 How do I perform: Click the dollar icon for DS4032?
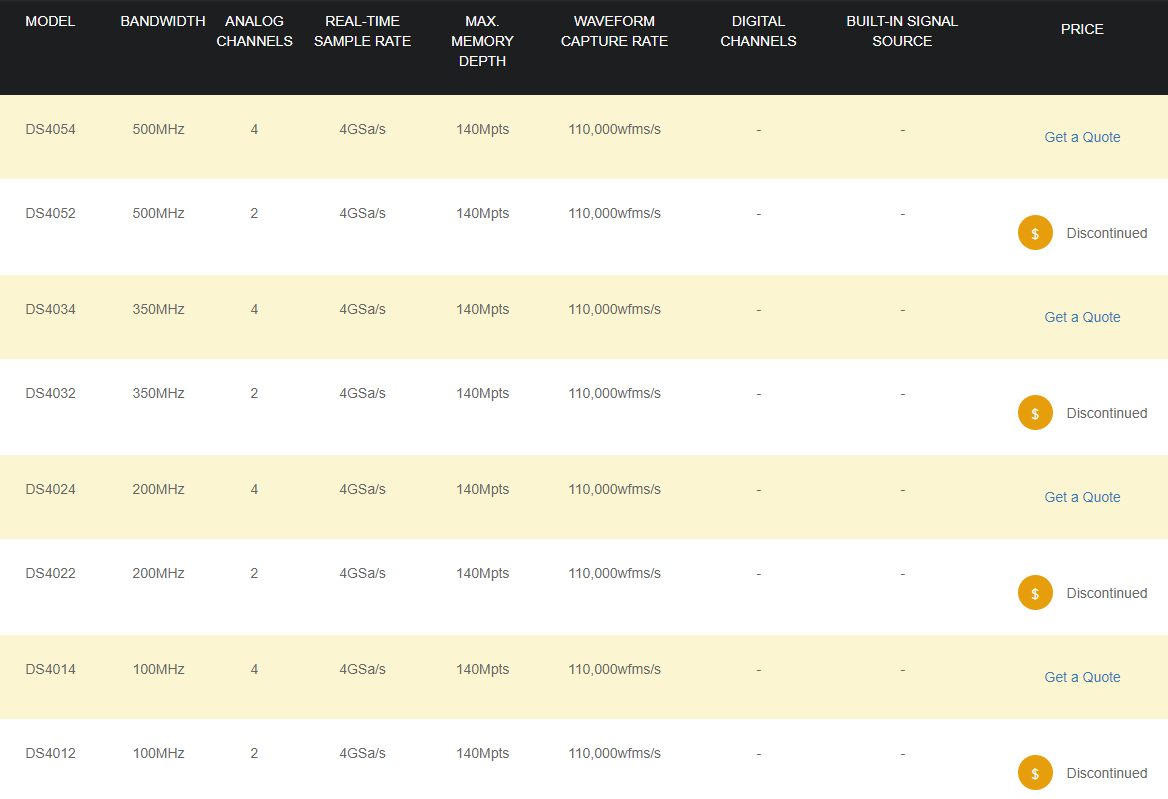click(x=1035, y=413)
